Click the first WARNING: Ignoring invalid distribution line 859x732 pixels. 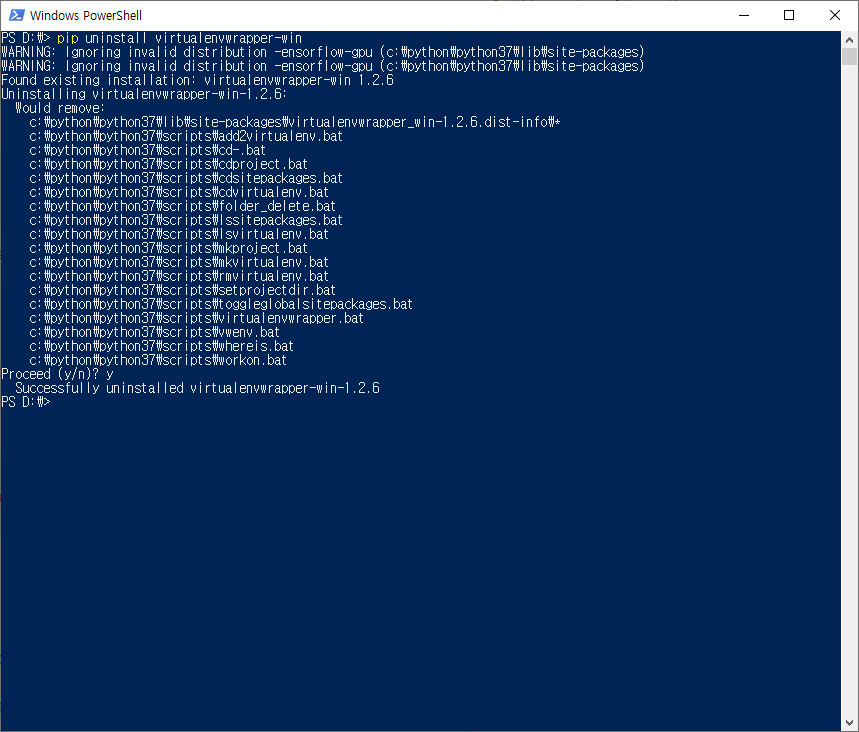[323, 52]
